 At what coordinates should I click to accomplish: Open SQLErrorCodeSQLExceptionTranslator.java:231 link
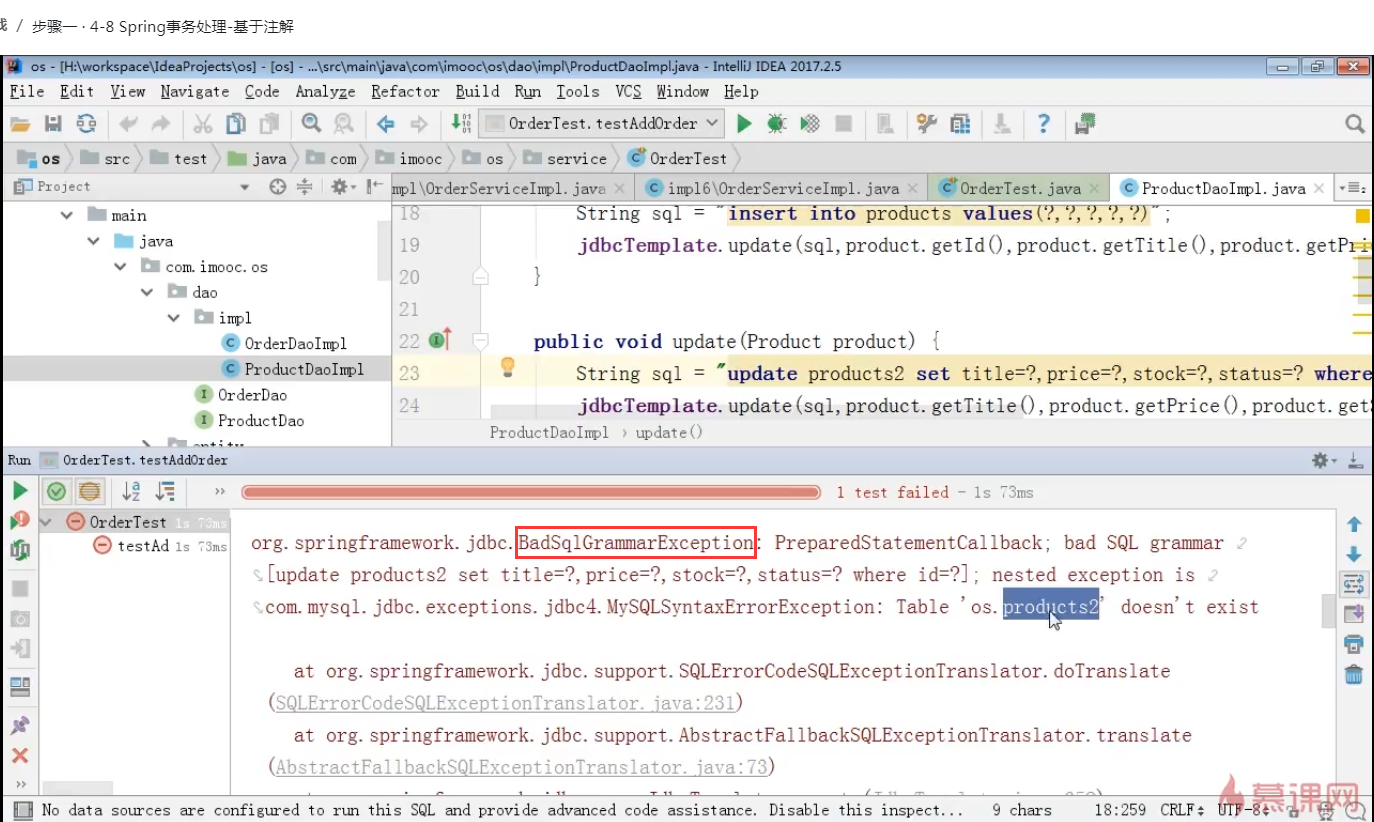pos(506,703)
